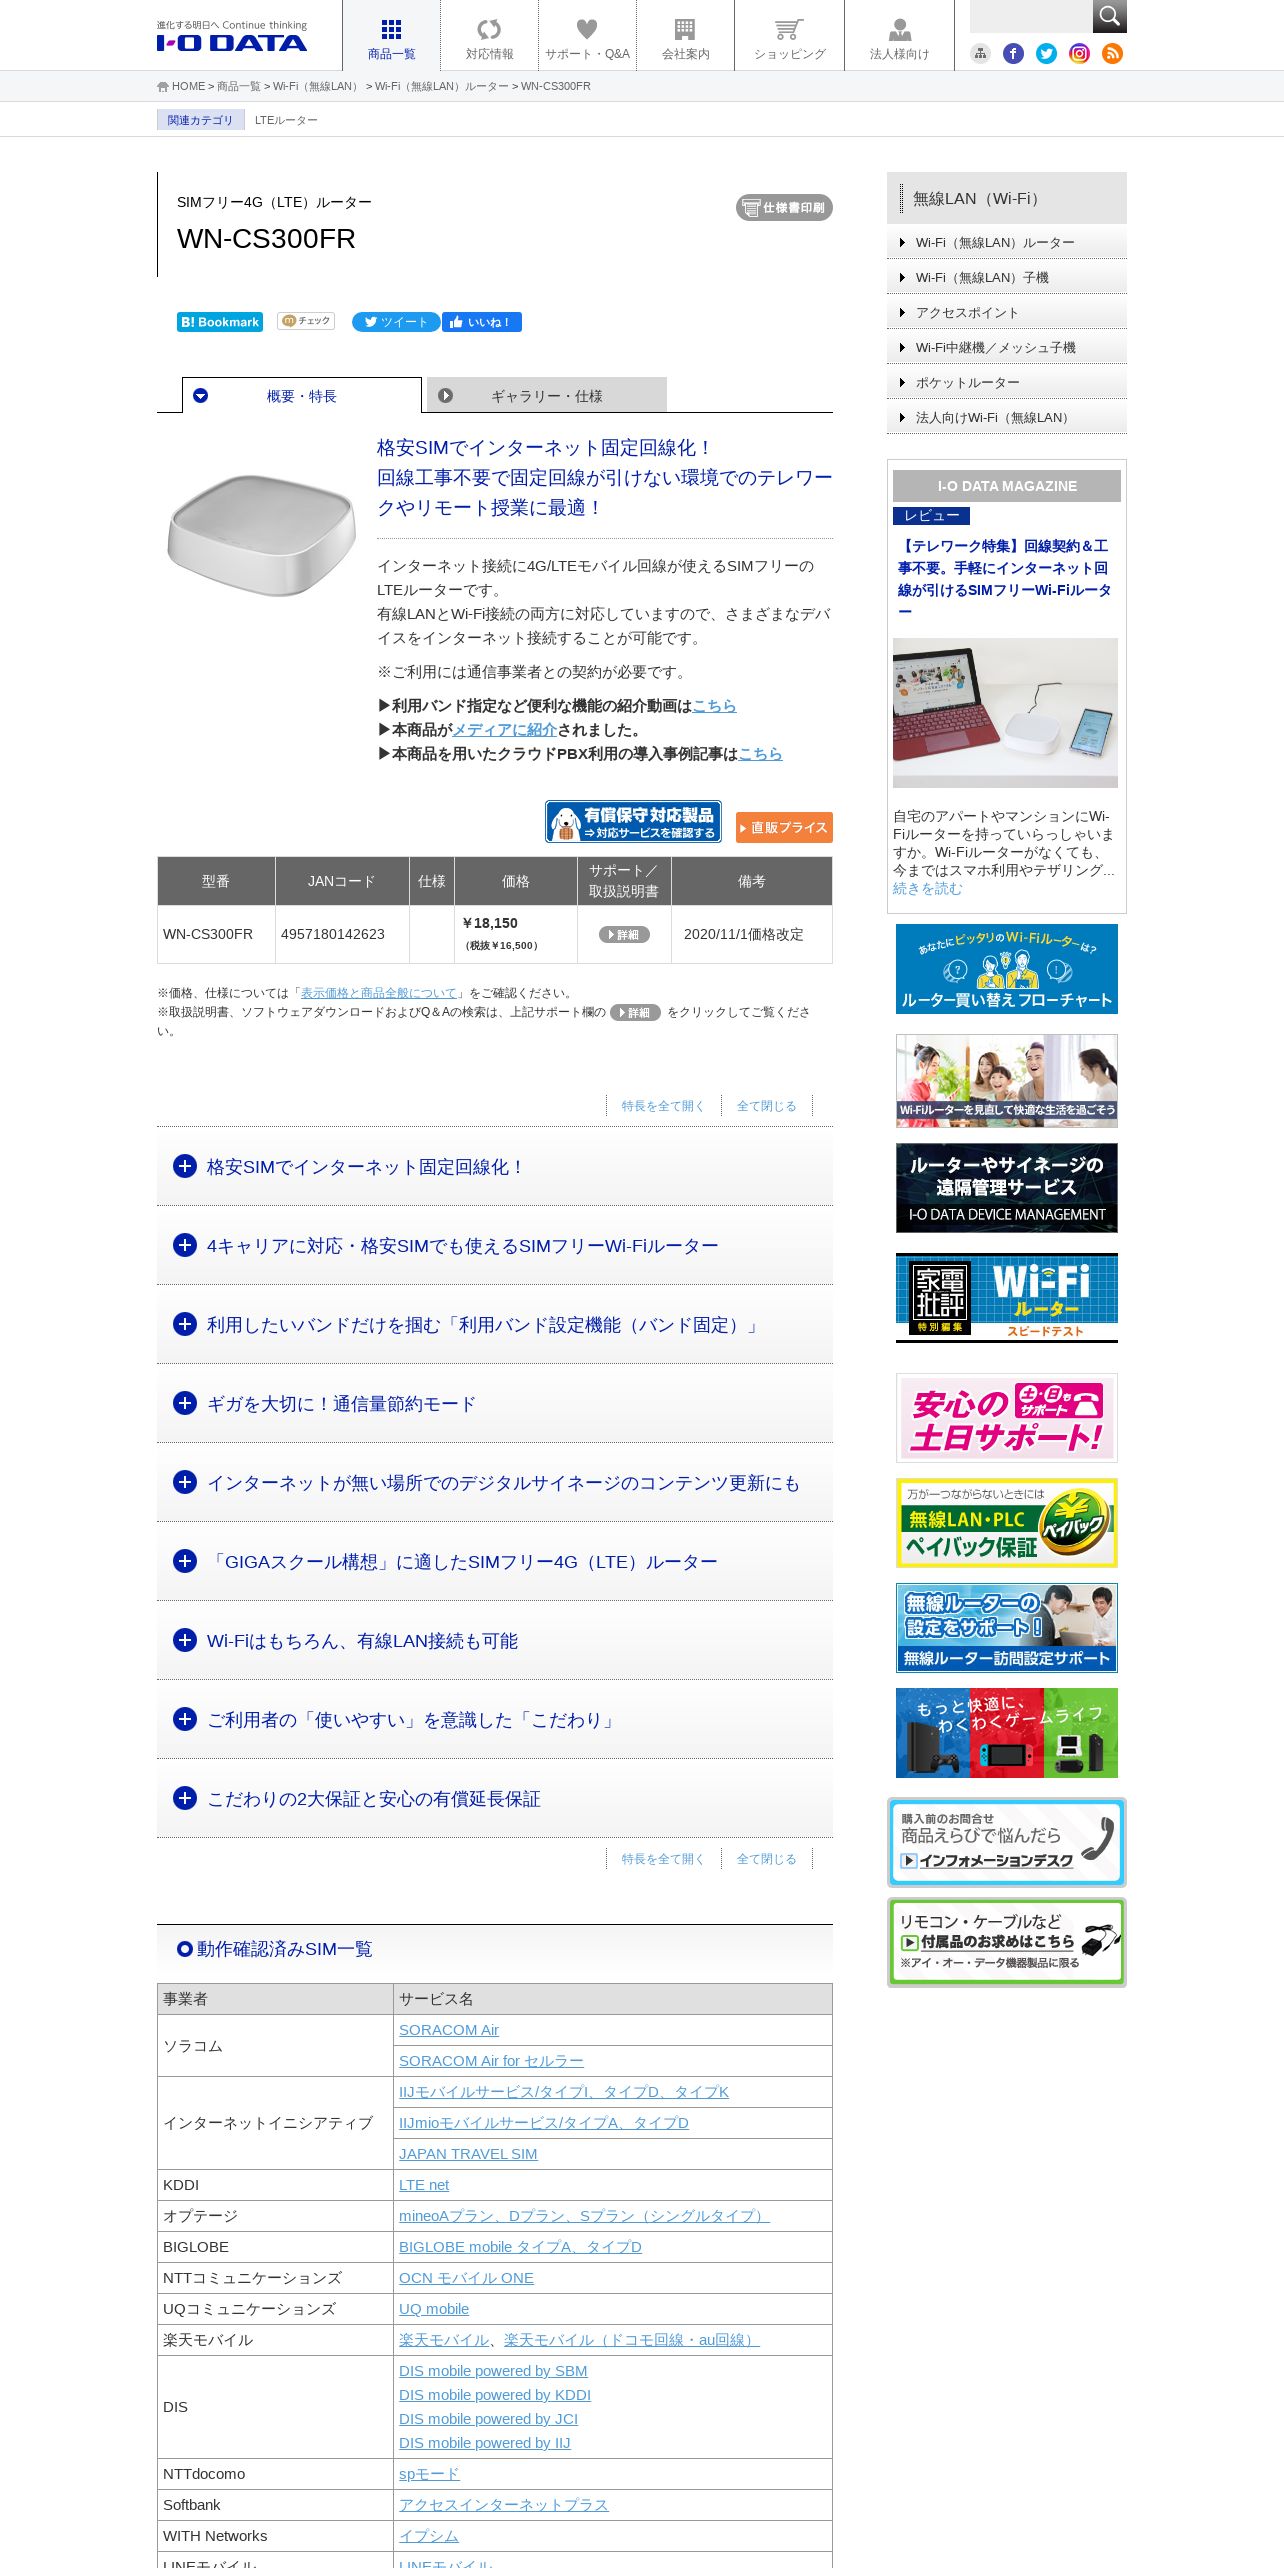Open sidebar 法人向けWi-Fi（無線LAN） item

pos(1007,417)
